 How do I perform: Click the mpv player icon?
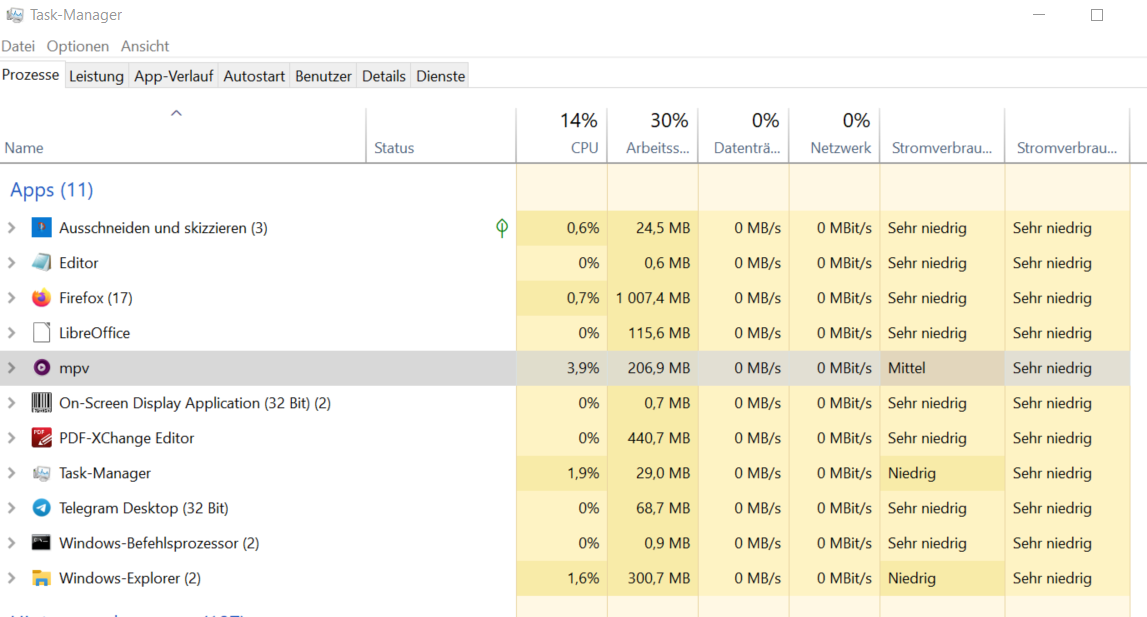41,368
